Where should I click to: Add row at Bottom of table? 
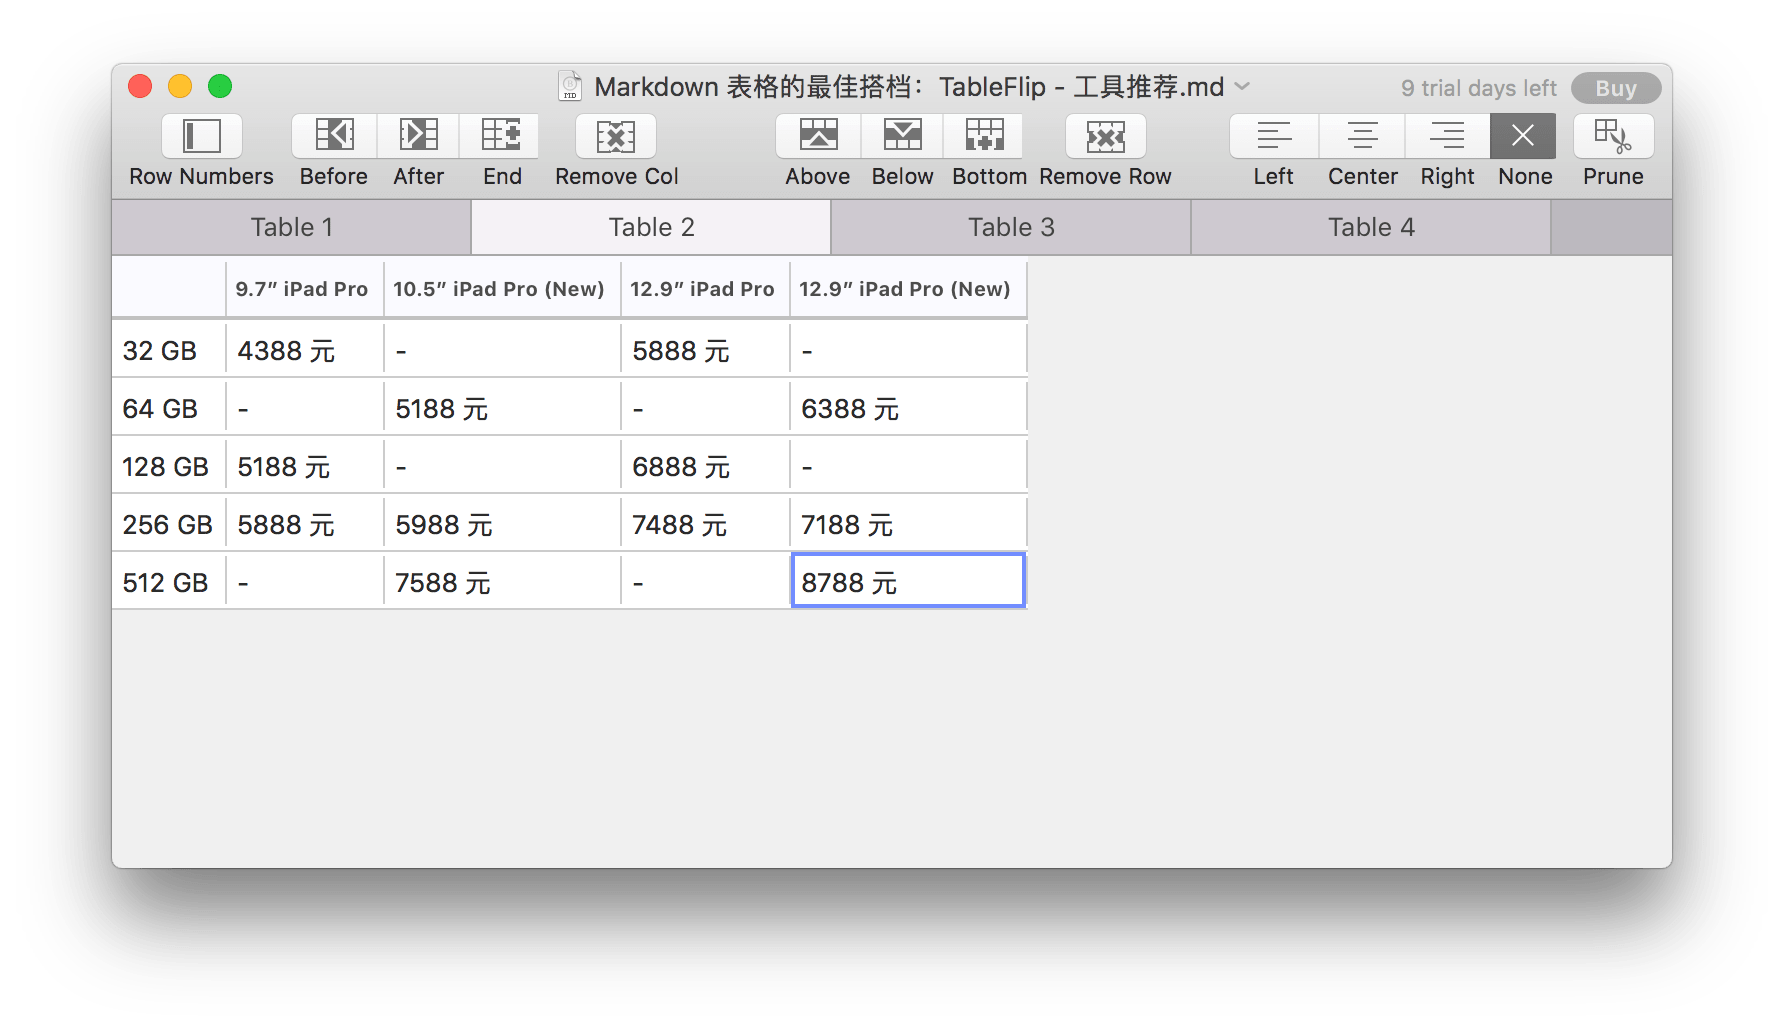(985, 136)
